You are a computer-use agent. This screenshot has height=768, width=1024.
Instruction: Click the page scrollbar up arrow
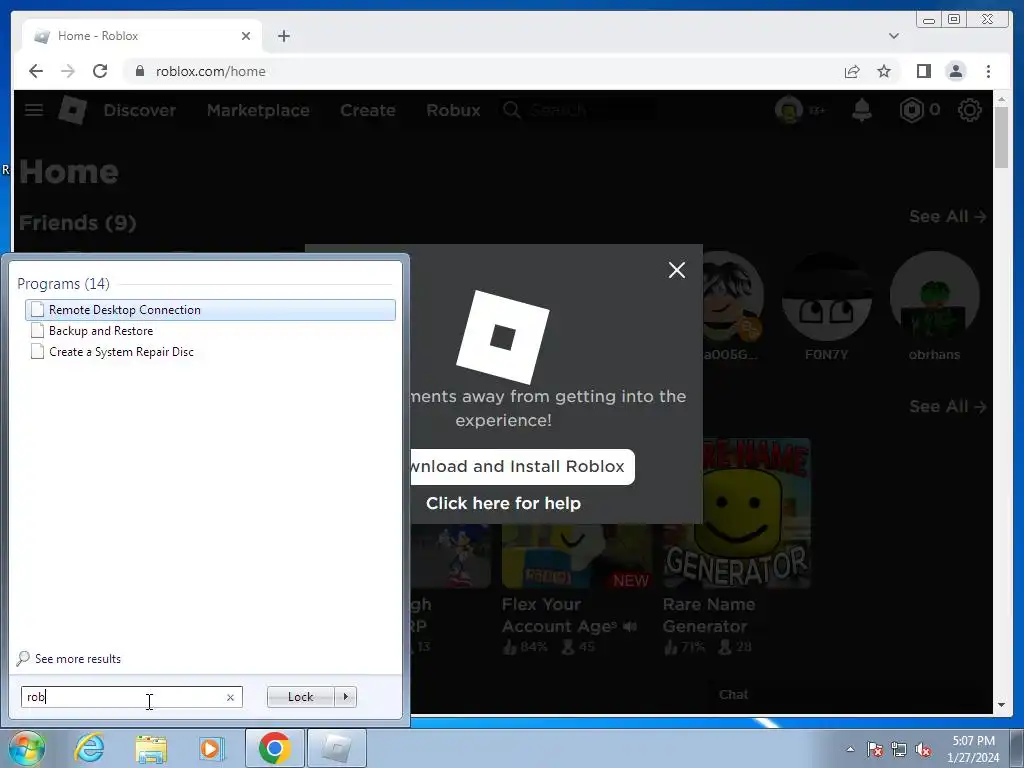click(x=1001, y=100)
